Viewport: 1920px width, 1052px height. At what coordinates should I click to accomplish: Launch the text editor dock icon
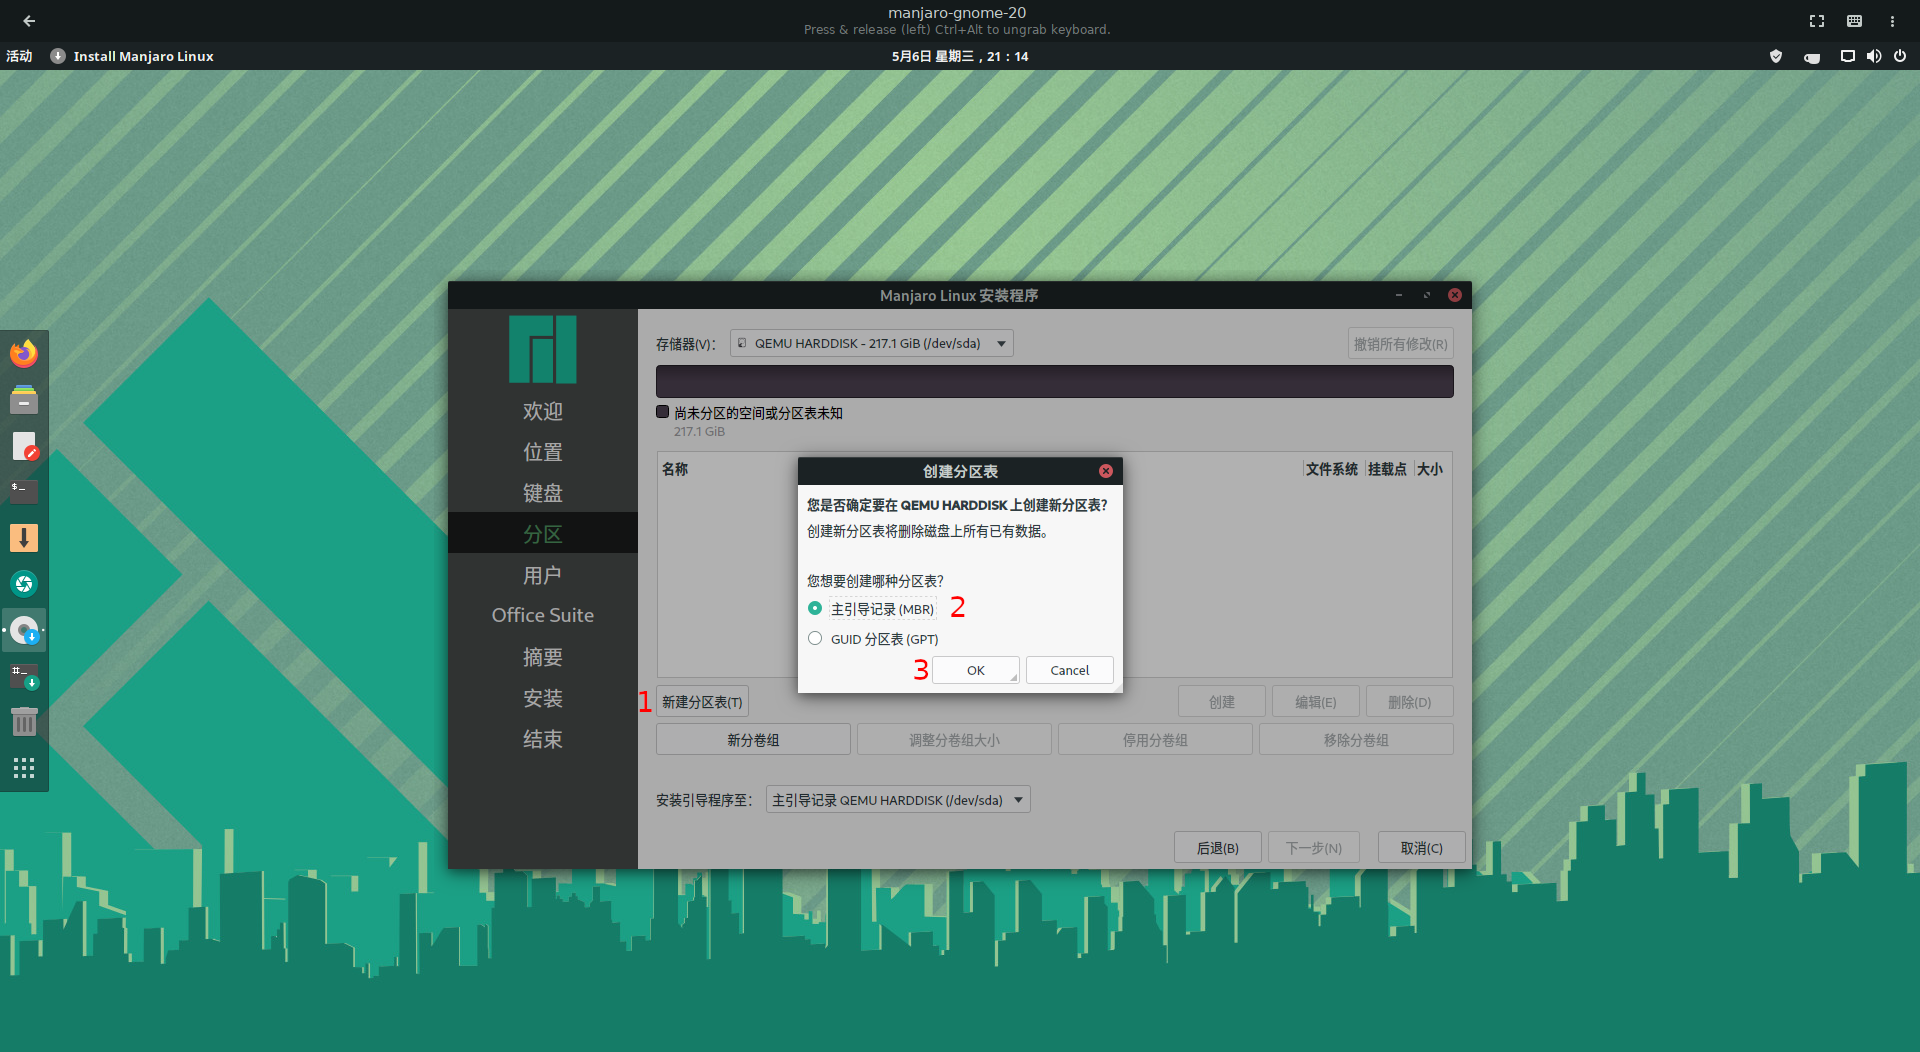24,446
